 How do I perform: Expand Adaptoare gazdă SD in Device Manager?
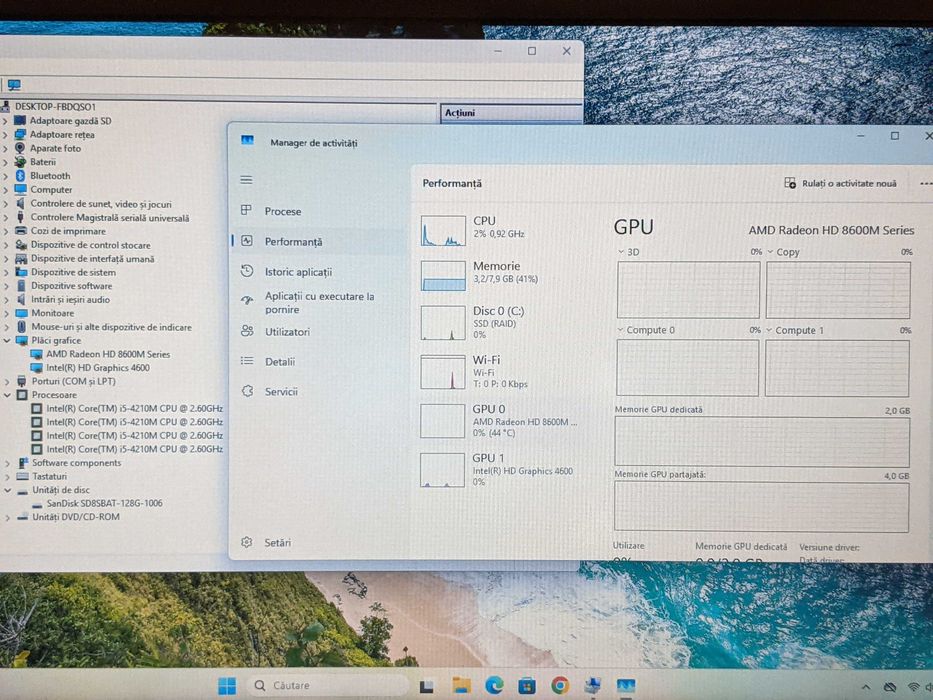pyautogui.click(x=5, y=121)
